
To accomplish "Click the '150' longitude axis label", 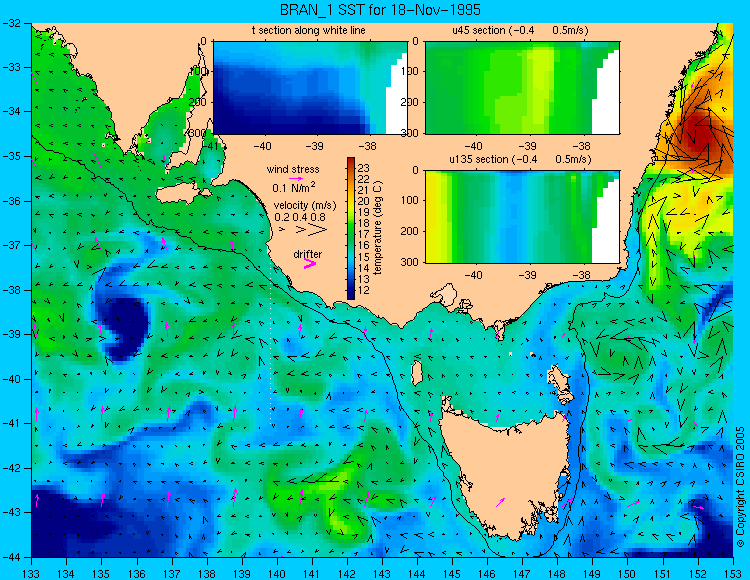I will (x=627, y=574).
